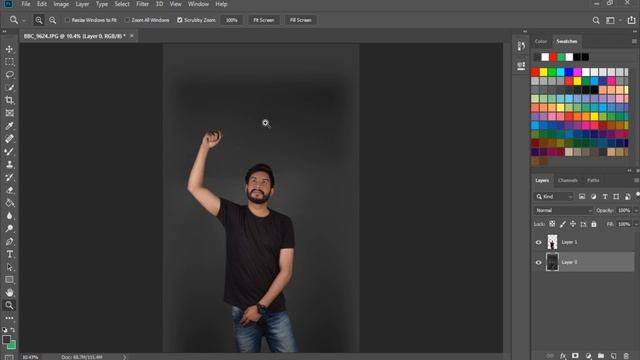This screenshot has width=640, height=360.
Task: Select the Frame tool
Action: tap(9, 113)
